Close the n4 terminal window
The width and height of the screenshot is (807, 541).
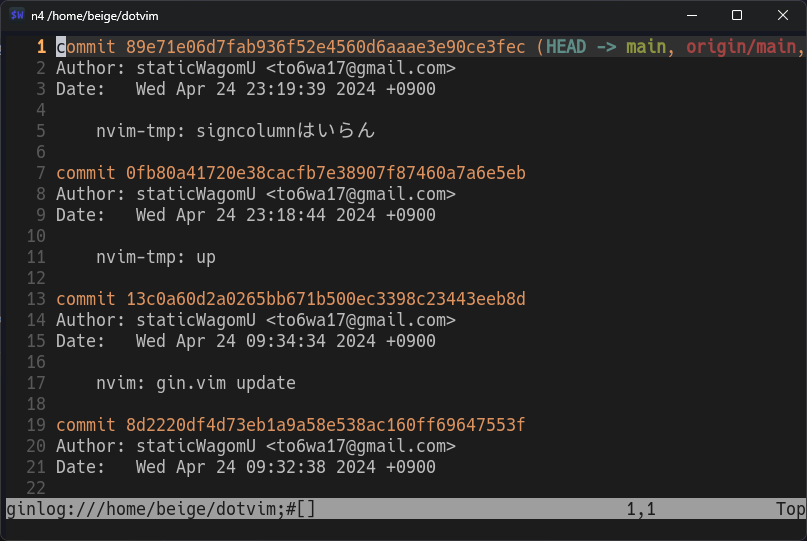[783, 15]
